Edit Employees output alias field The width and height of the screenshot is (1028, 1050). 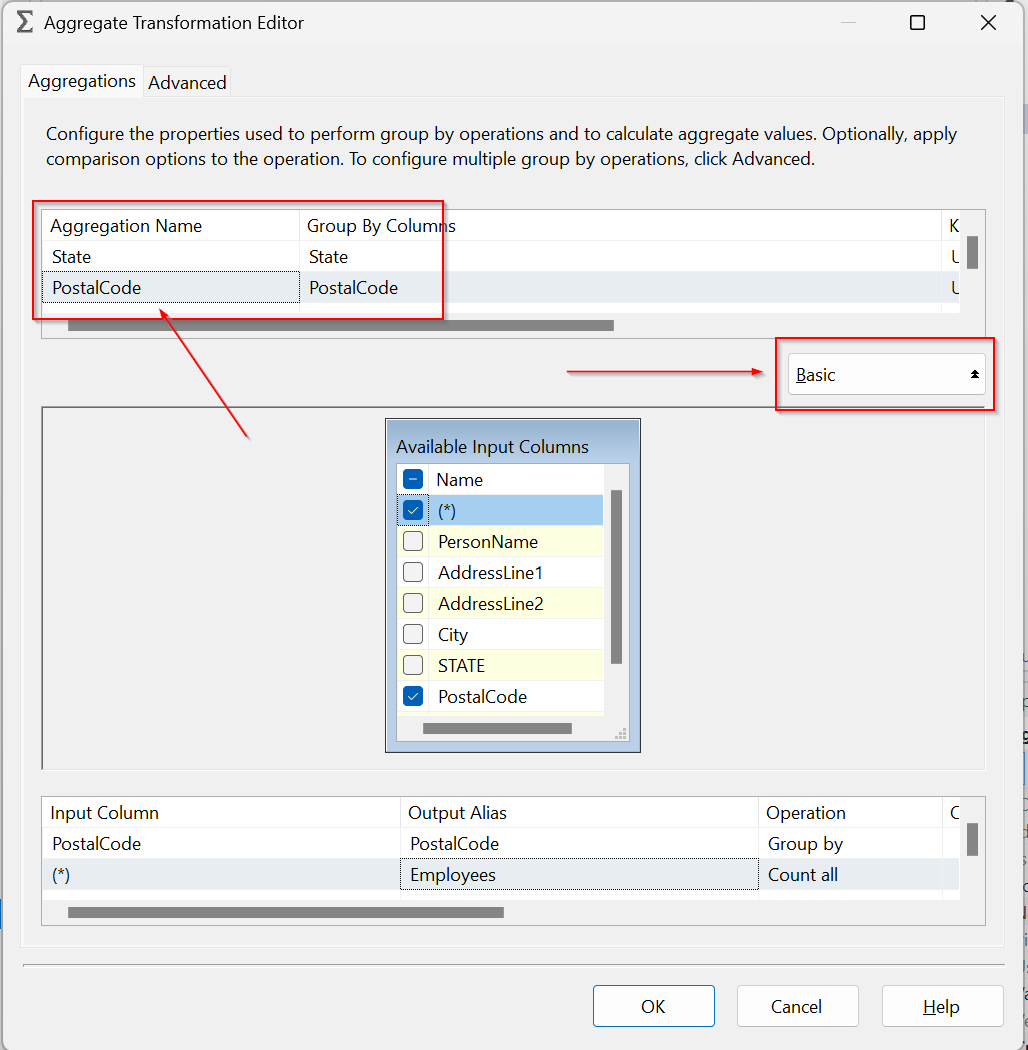point(579,874)
